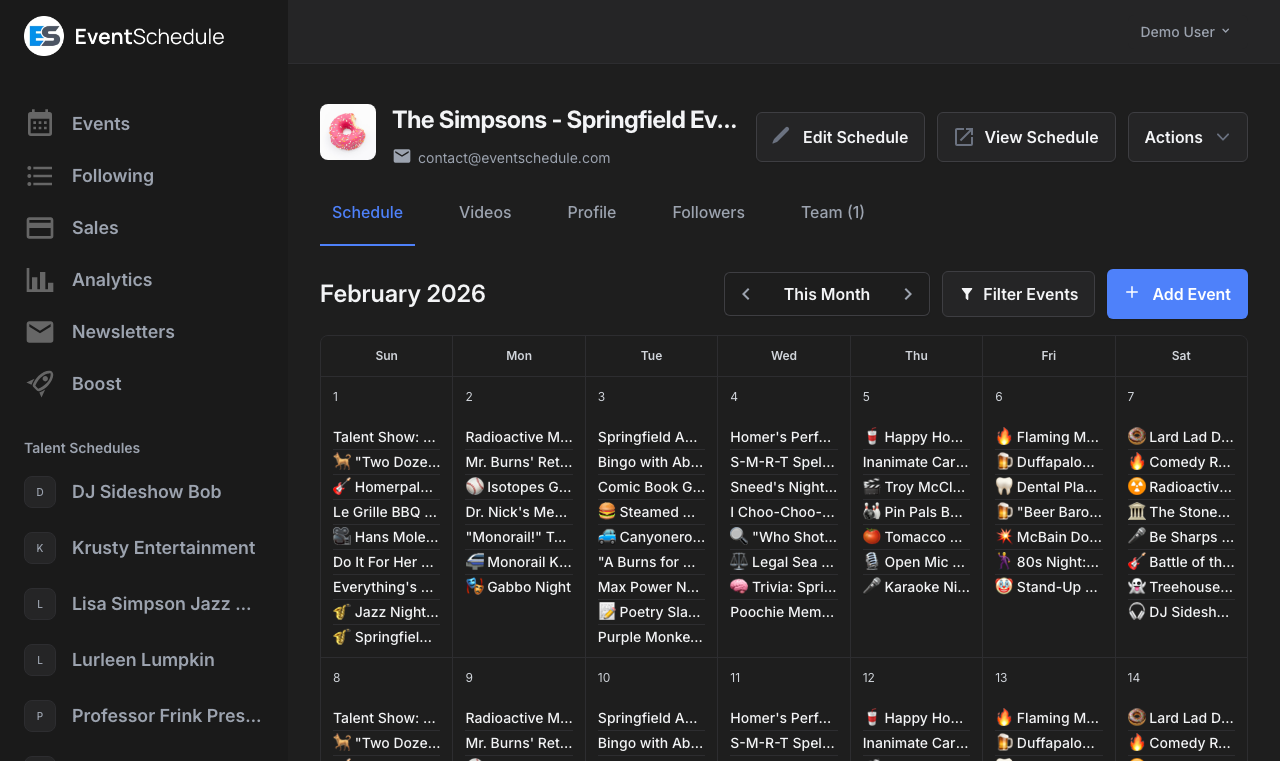Select the Newsletters envelope icon
The height and width of the screenshot is (761, 1280).
pos(39,331)
